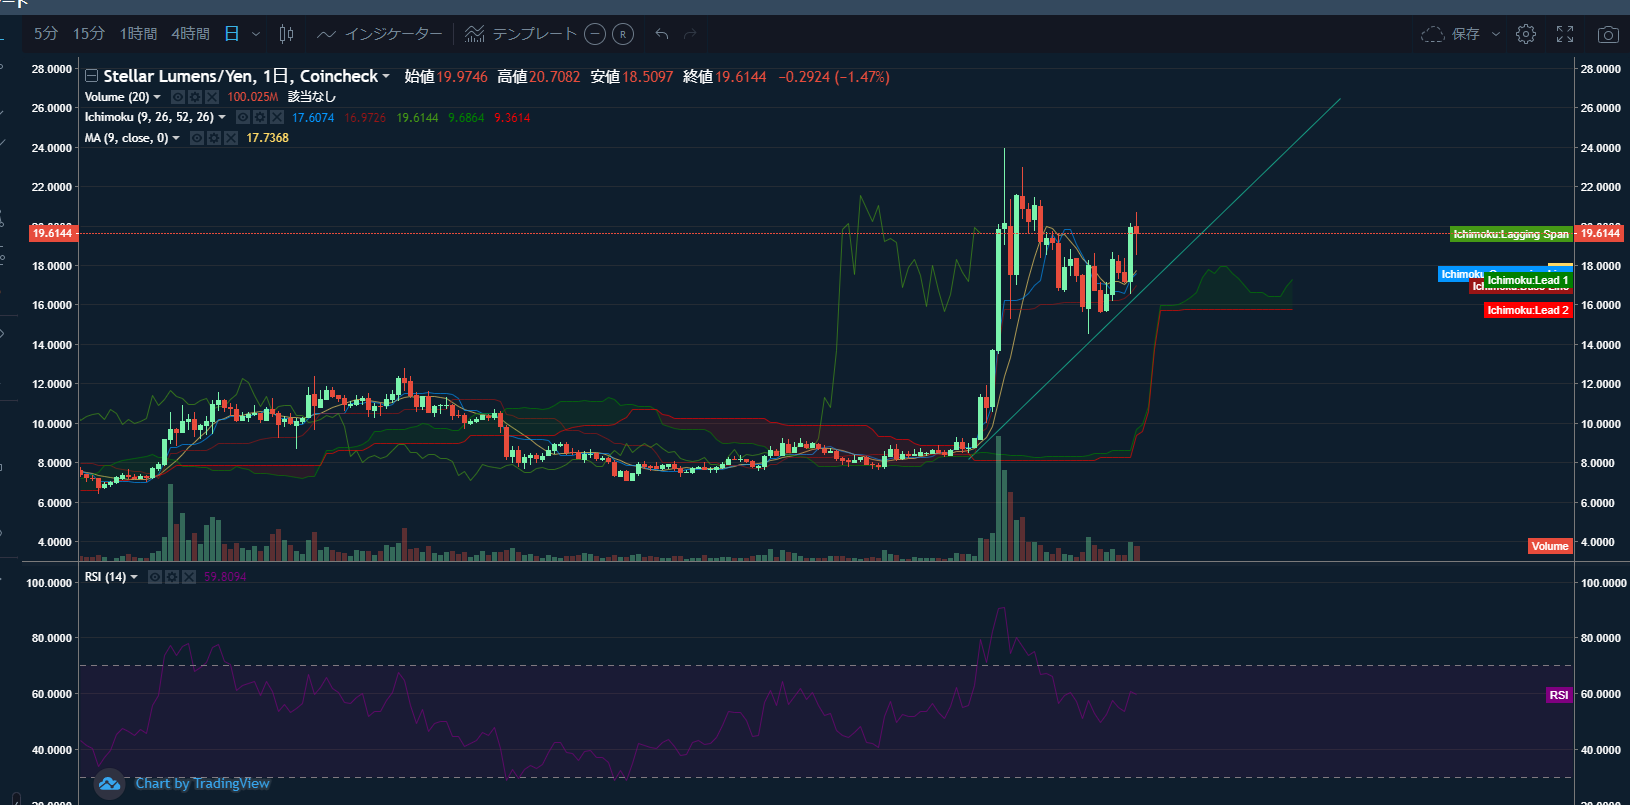Open the MA (9, close, 0) menu
The width and height of the screenshot is (1630, 805).
coord(176,138)
